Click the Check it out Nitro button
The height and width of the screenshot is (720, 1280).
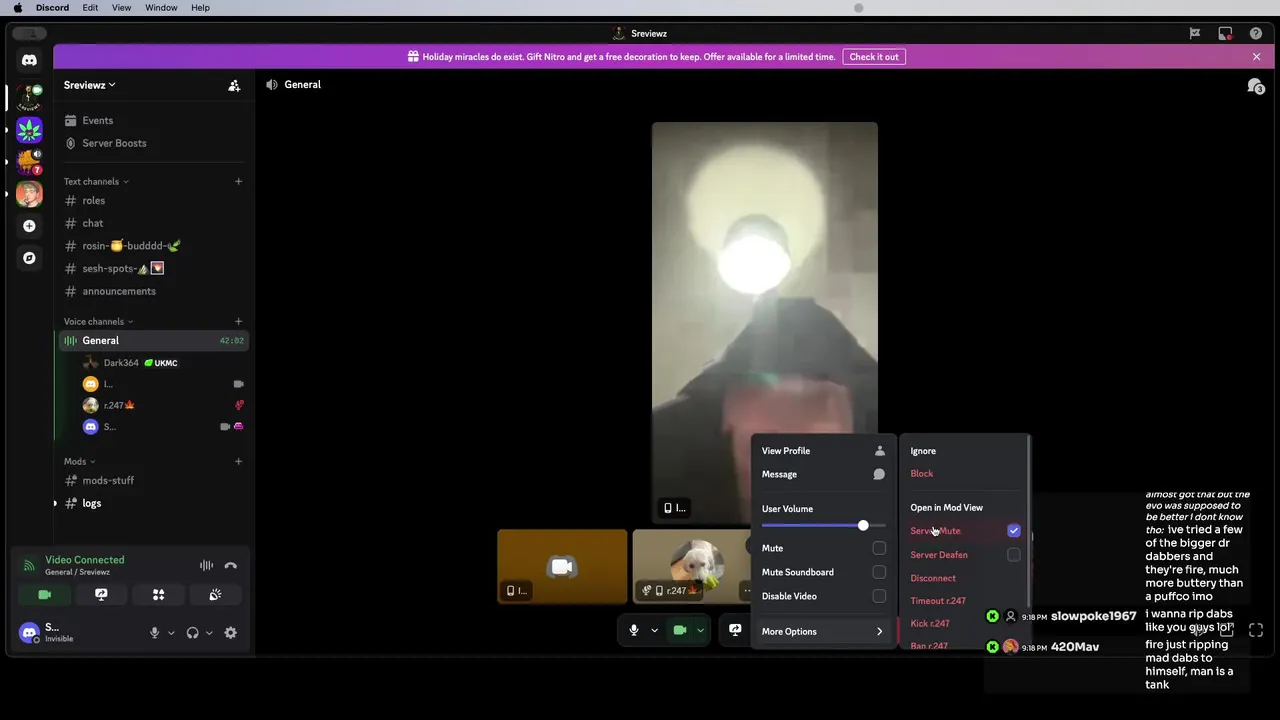point(874,57)
